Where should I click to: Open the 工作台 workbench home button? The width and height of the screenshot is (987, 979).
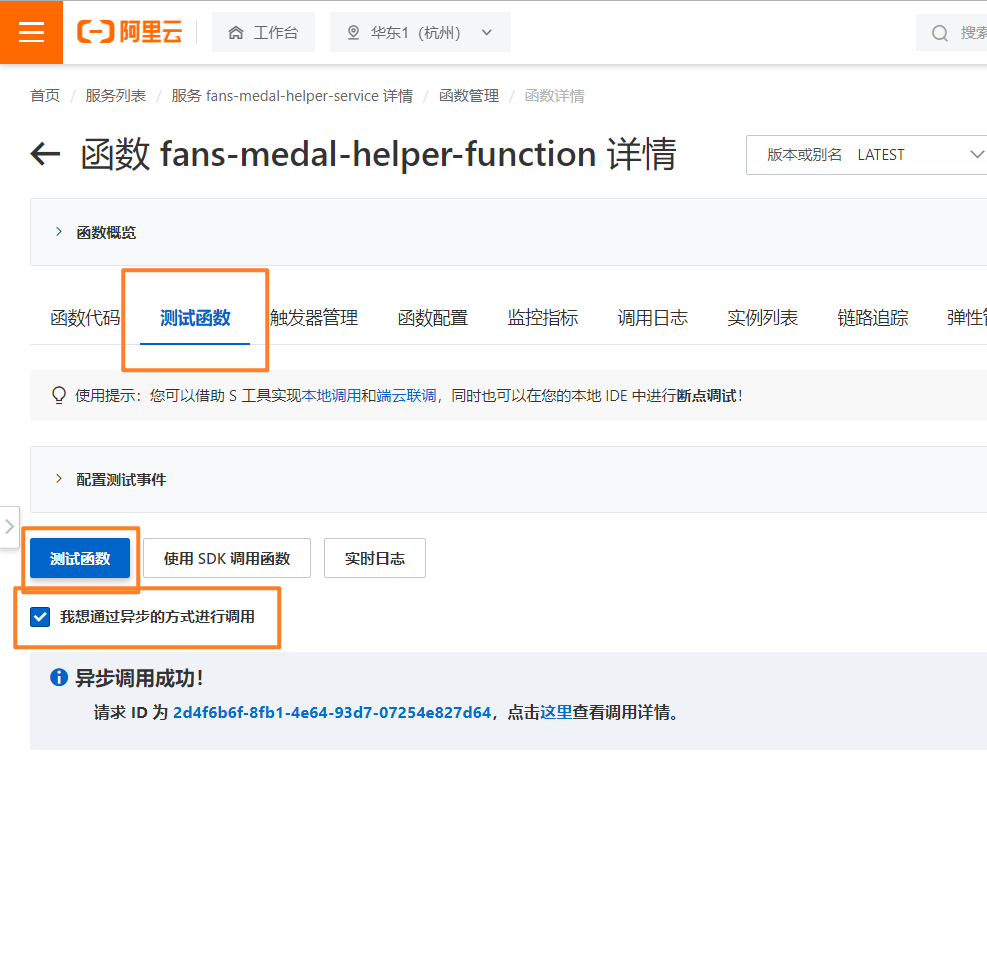pyautogui.click(x=263, y=33)
